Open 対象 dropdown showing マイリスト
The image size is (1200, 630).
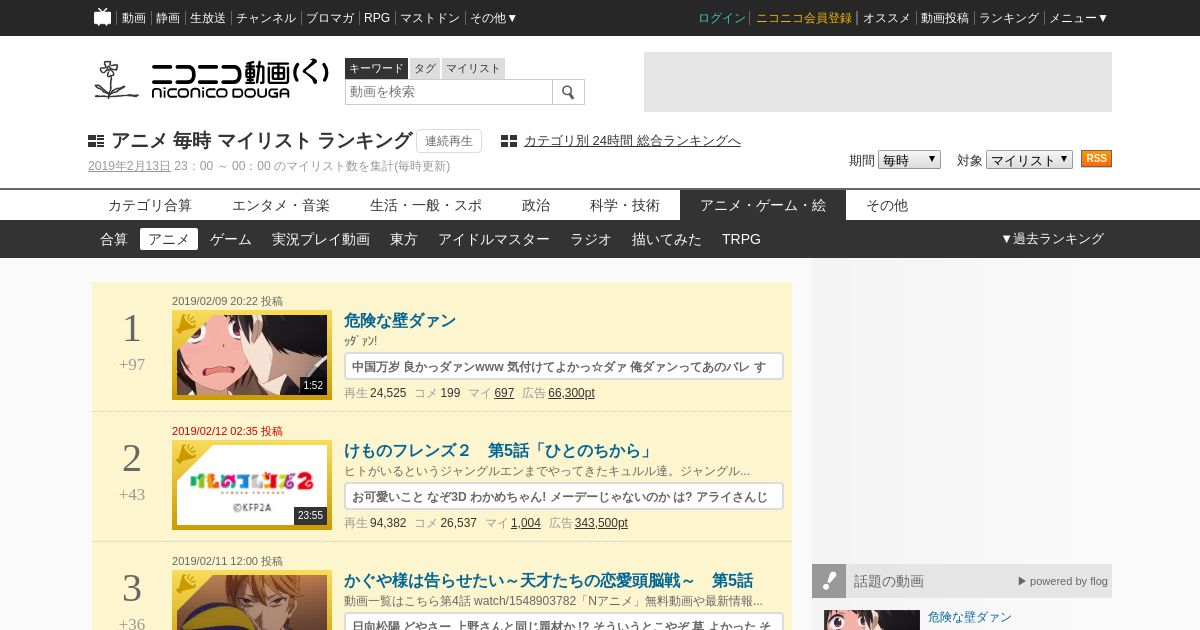[x=1029, y=160]
